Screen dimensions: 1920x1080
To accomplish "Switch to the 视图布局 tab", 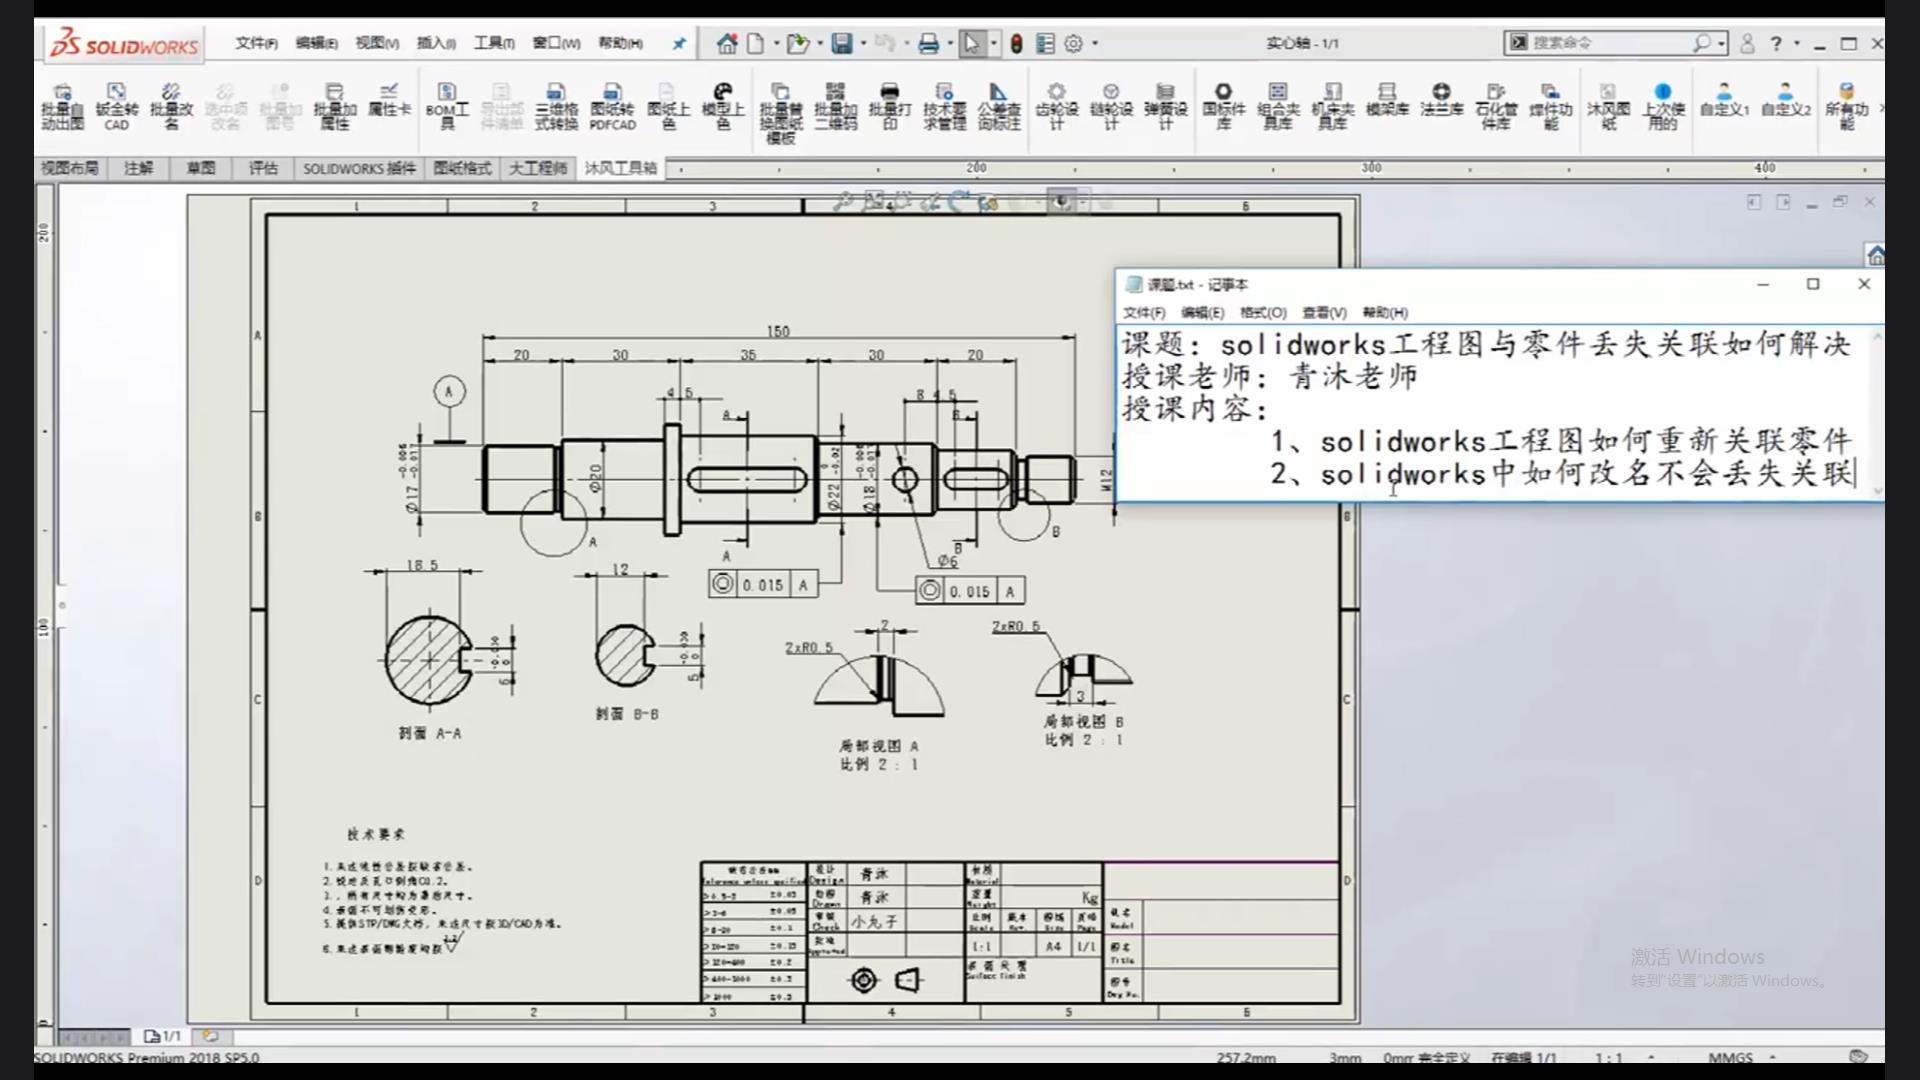I will (x=69, y=168).
